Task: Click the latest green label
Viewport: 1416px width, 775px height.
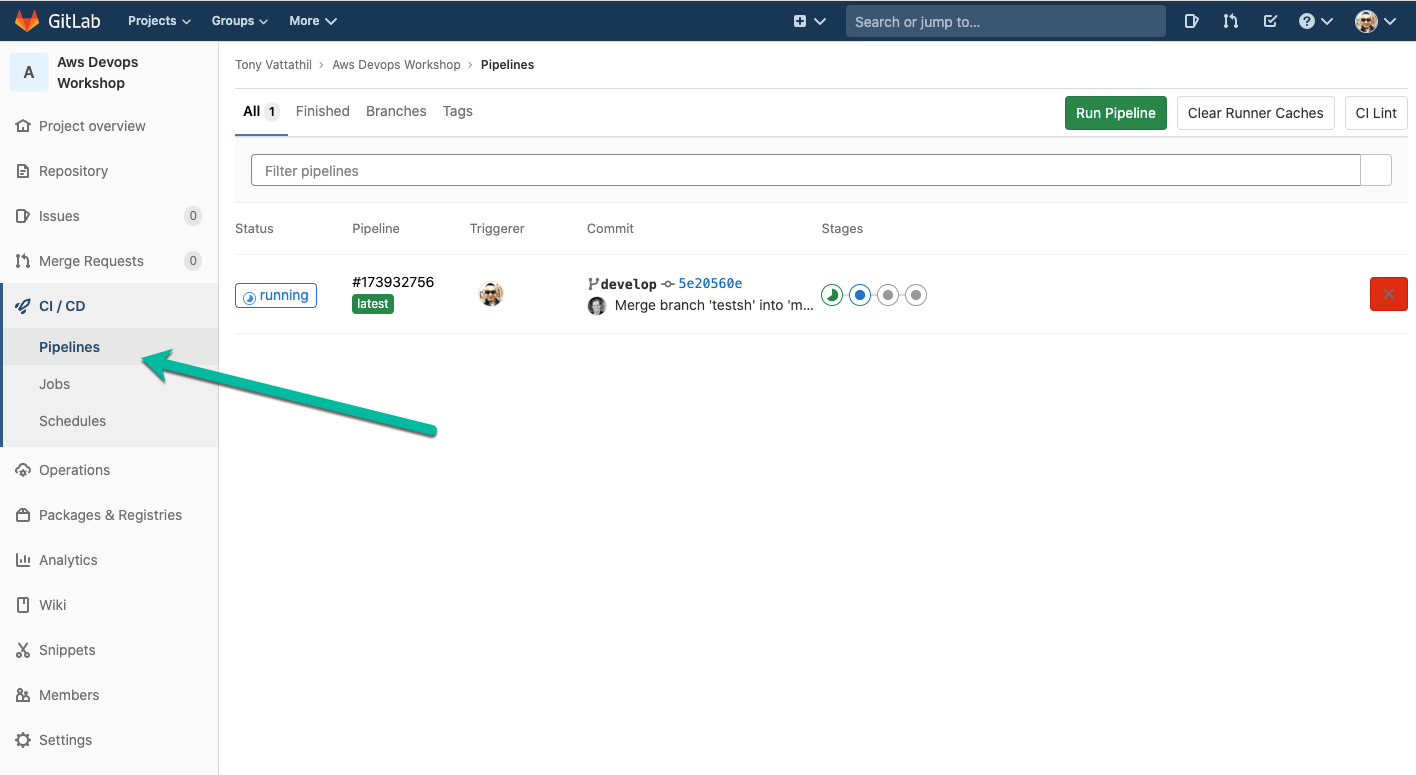Action: (373, 304)
